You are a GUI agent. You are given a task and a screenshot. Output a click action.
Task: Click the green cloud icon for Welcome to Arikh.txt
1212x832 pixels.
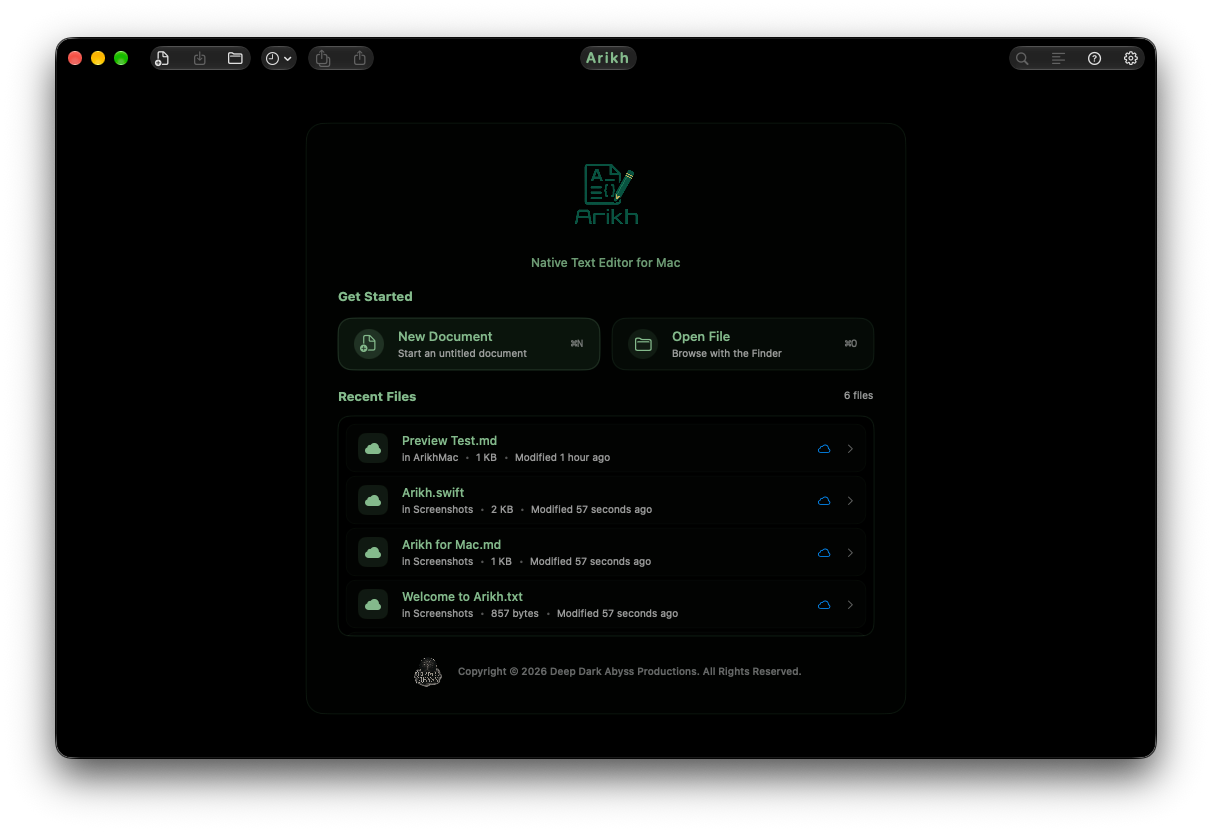tap(373, 605)
